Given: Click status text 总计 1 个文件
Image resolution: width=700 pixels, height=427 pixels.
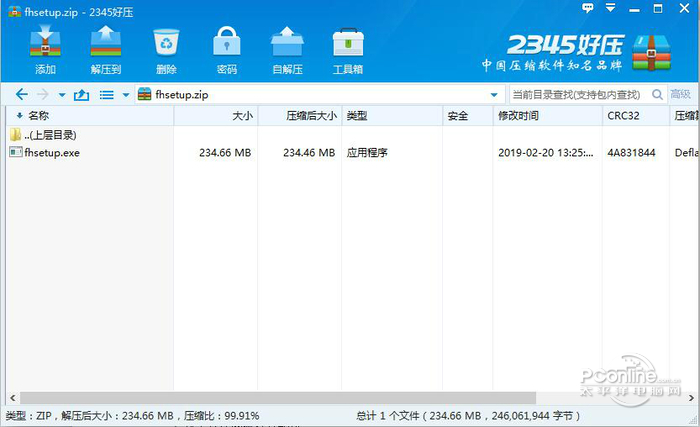Looking at the screenshot, I should click(388, 416).
